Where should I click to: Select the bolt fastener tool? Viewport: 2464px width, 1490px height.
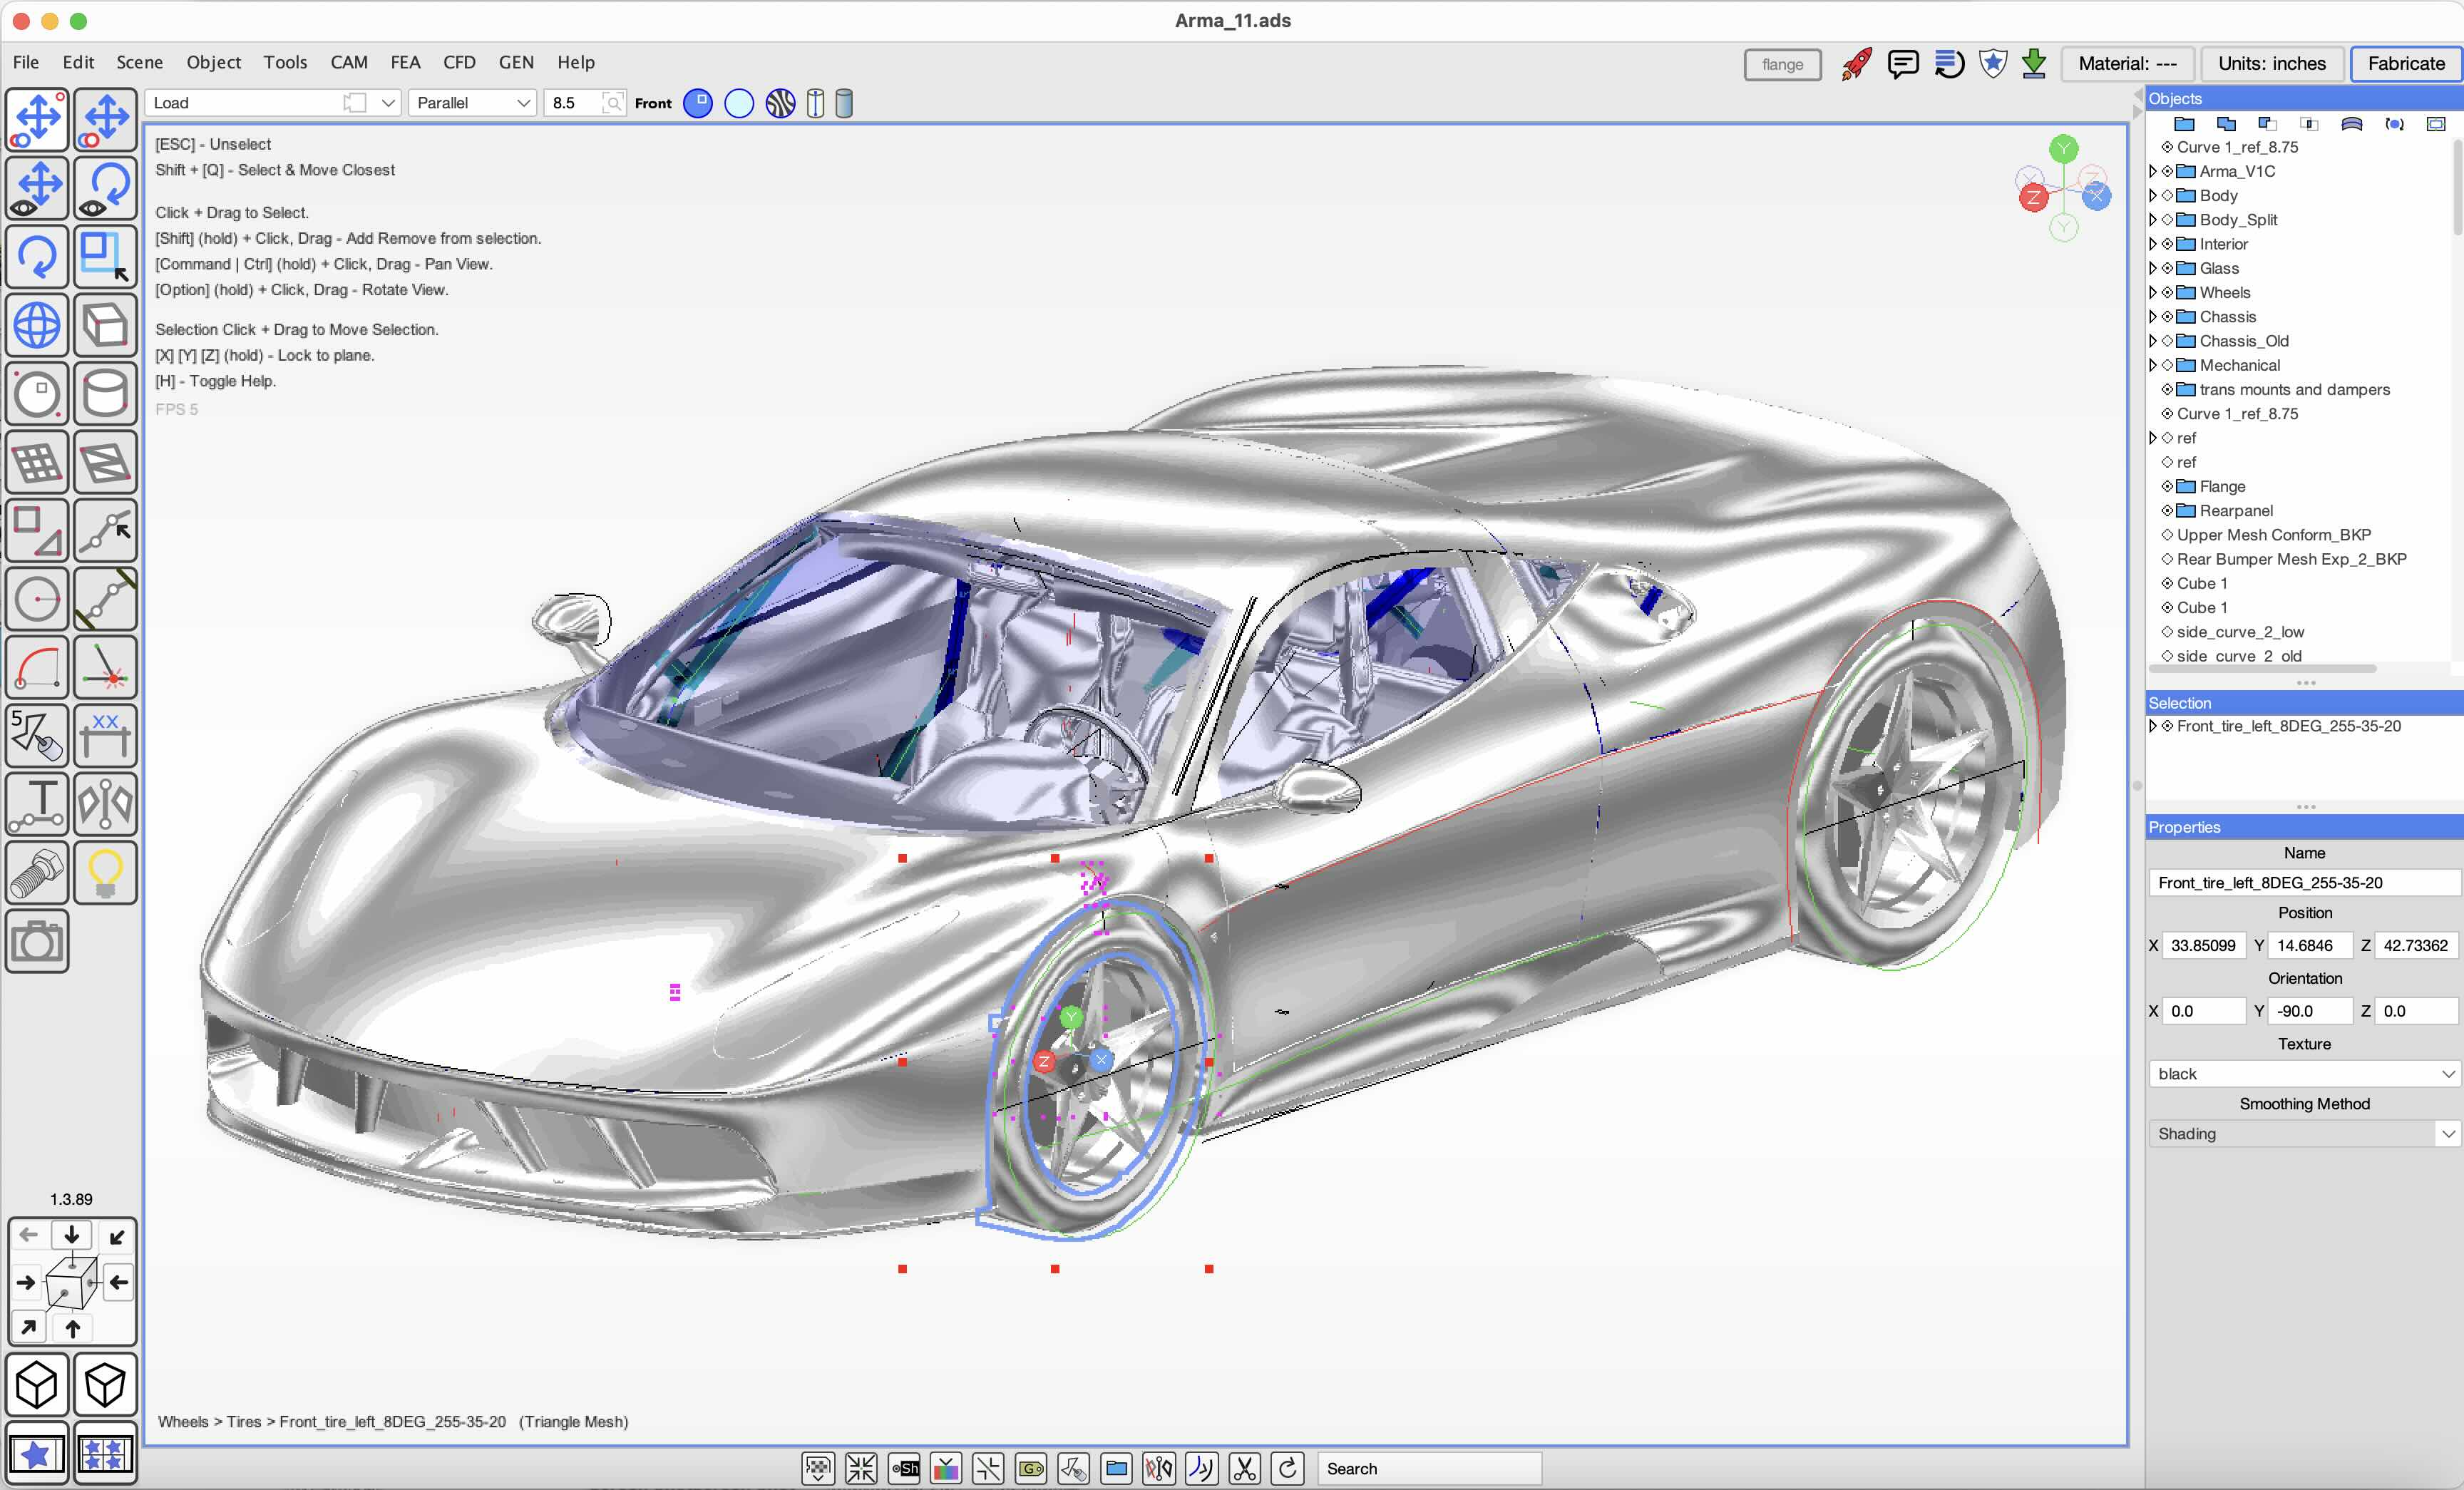click(x=37, y=872)
